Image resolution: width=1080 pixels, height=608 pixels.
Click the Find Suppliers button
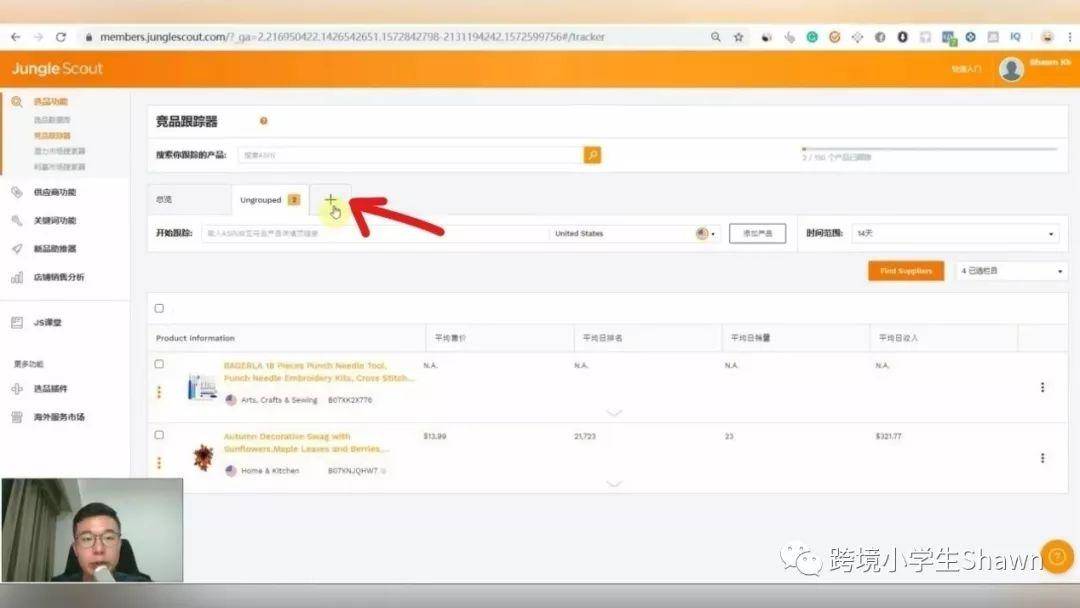(x=906, y=271)
